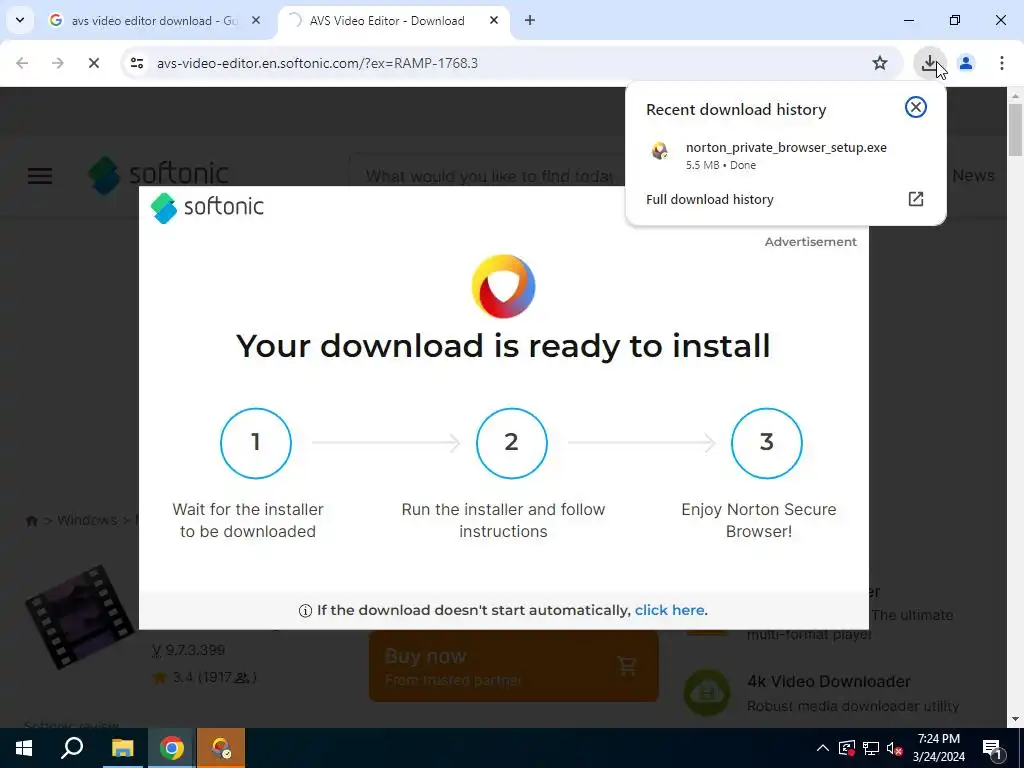Image resolution: width=1024 pixels, height=768 pixels.
Task: Open 4k Video Downloader listing
Action: coord(829,681)
